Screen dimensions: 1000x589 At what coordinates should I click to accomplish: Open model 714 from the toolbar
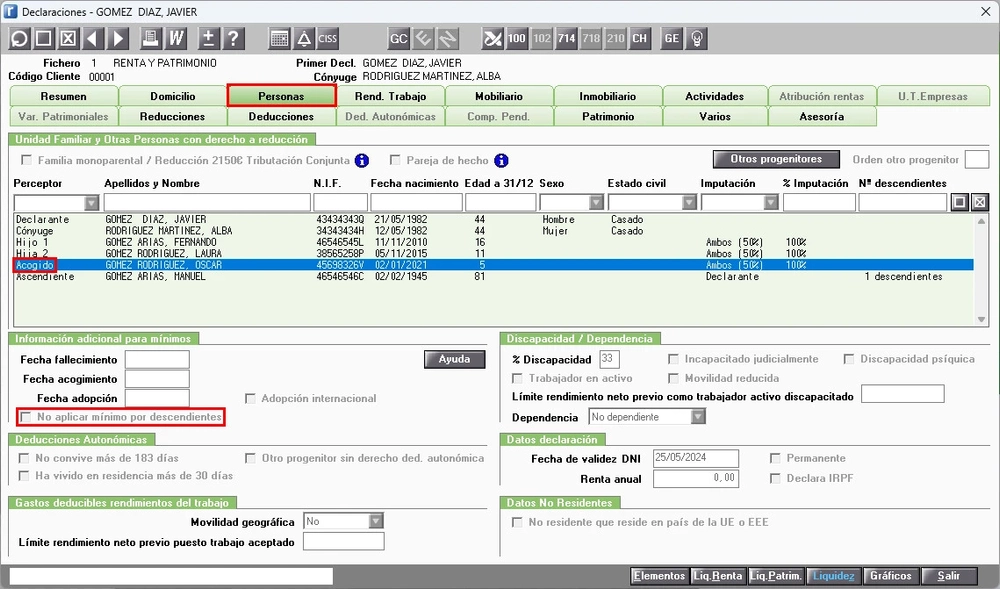point(566,39)
